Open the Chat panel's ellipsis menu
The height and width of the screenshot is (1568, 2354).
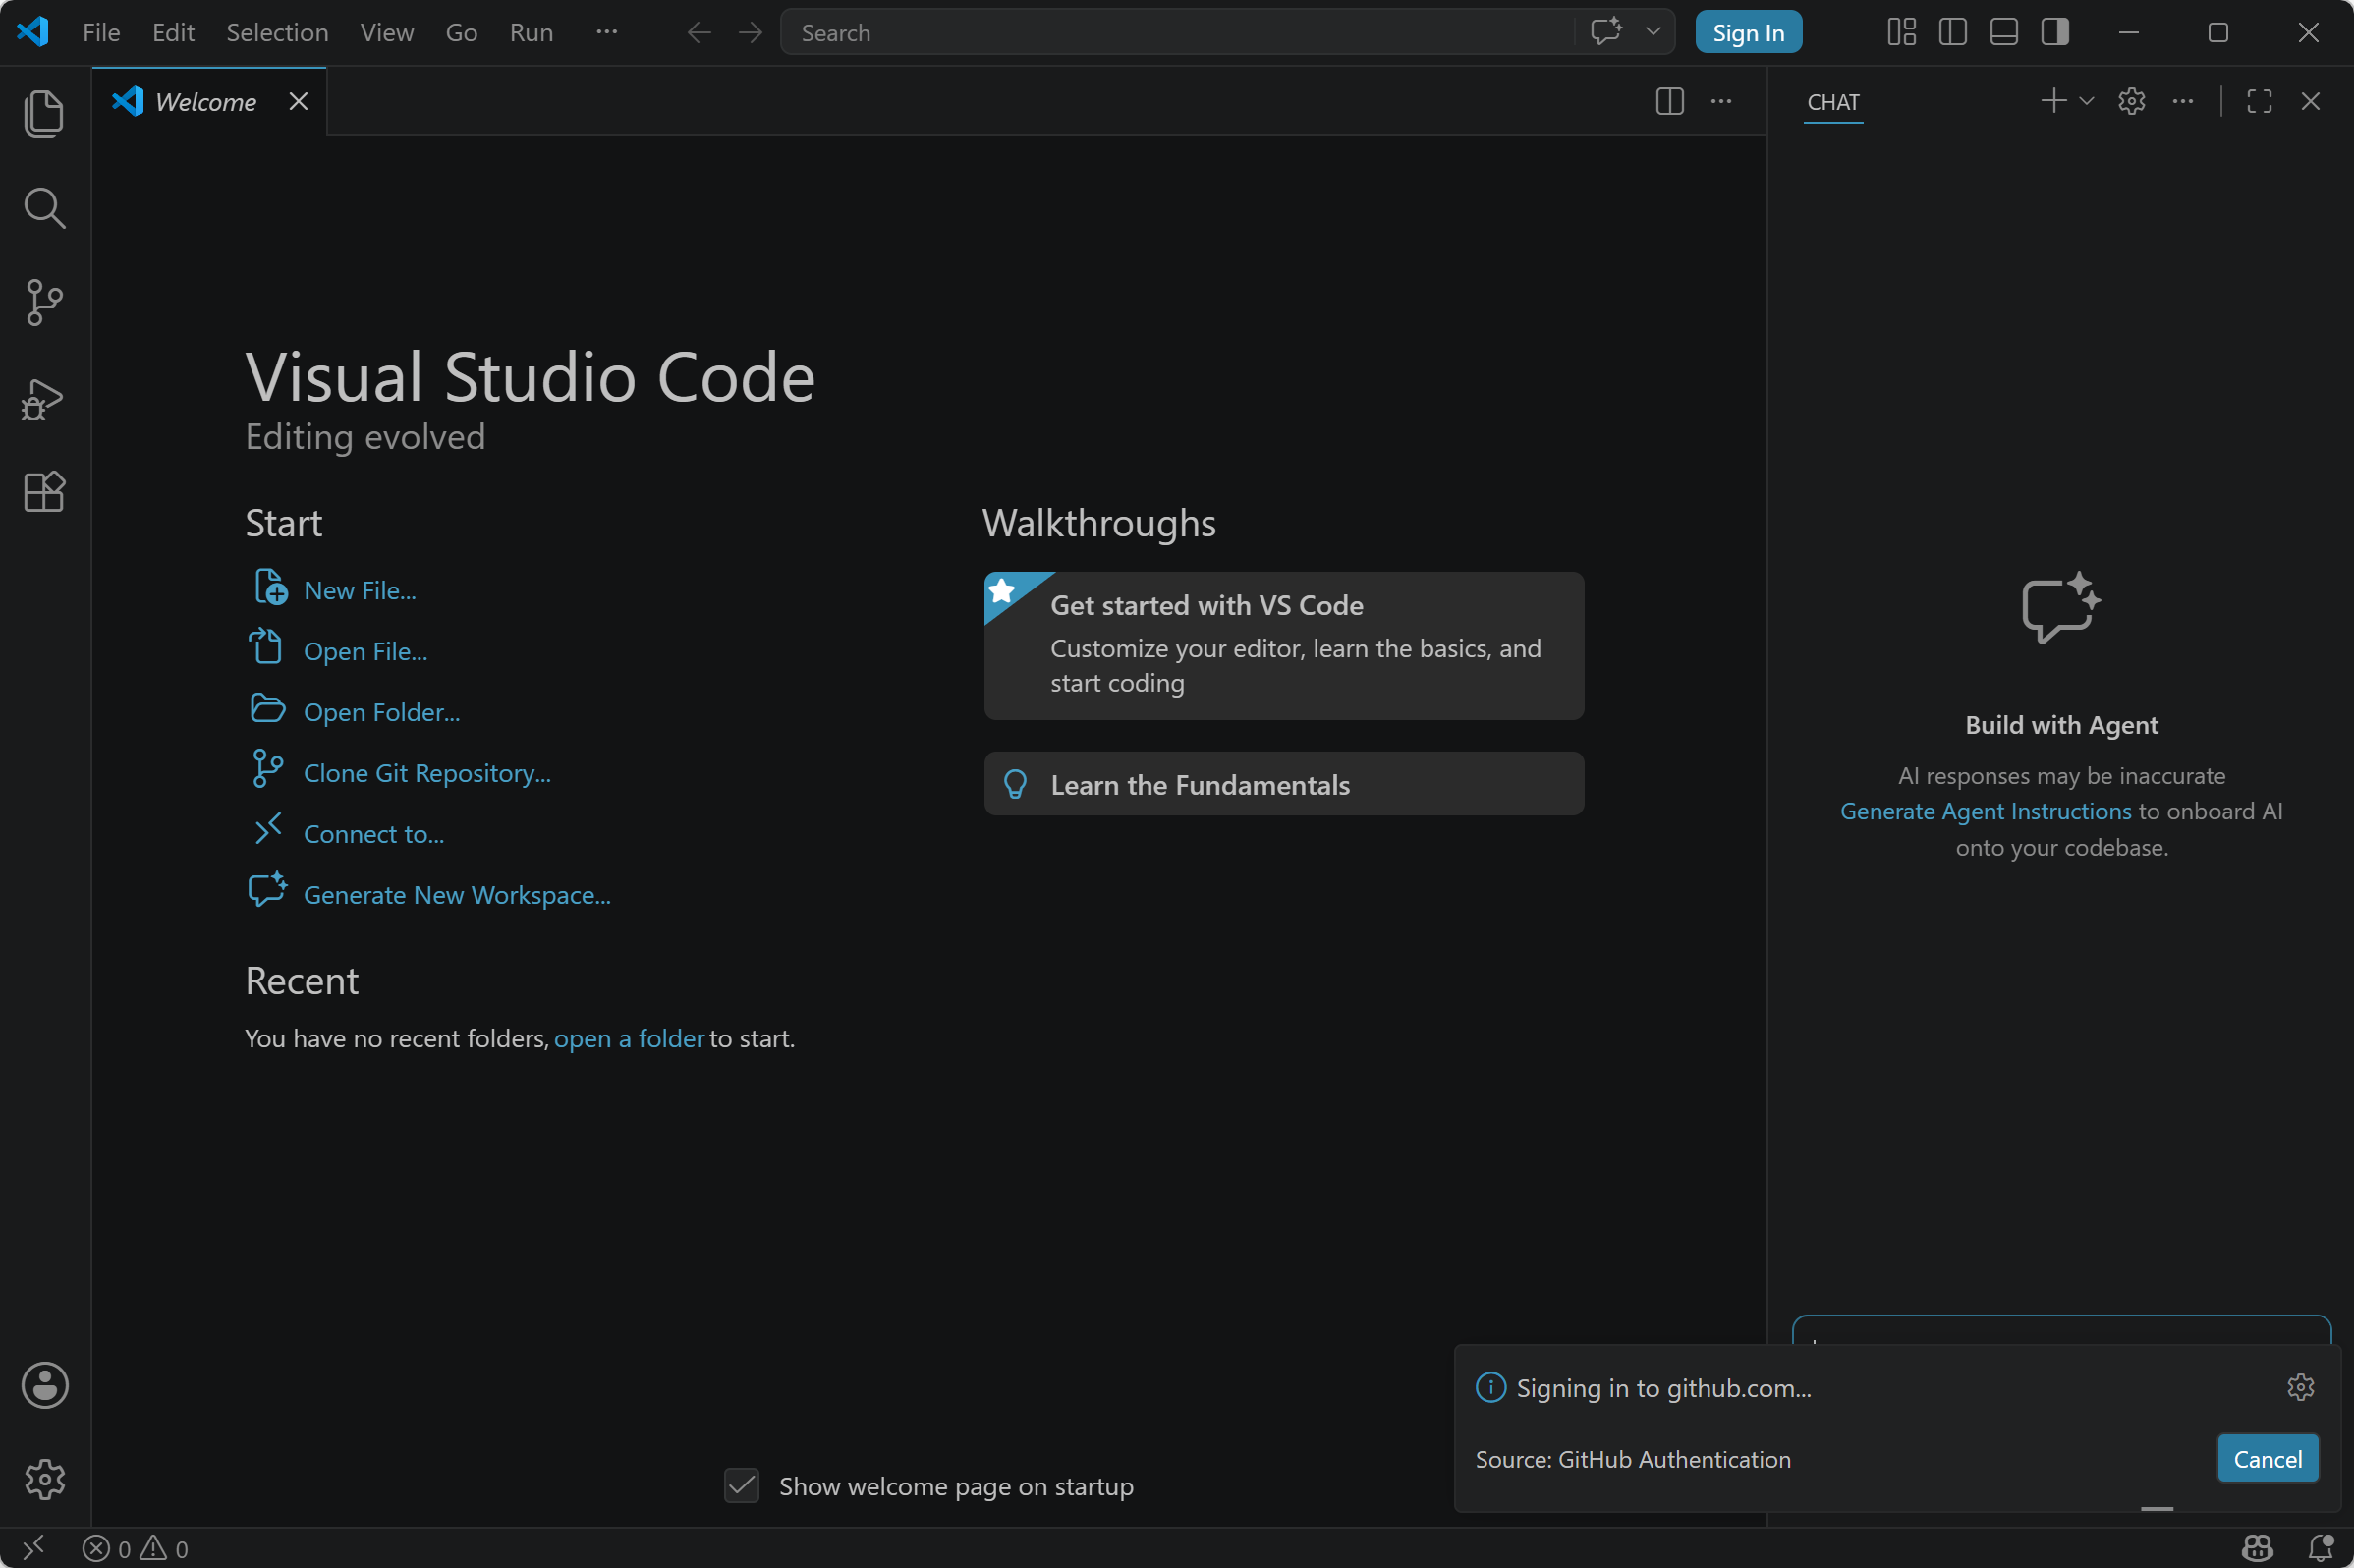point(2182,101)
